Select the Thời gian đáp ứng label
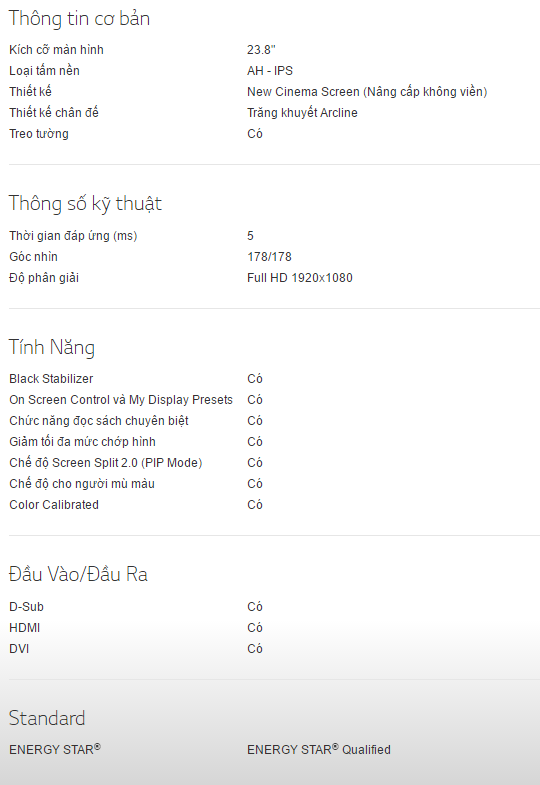This screenshot has height=785, width=540. (x=73, y=236)
